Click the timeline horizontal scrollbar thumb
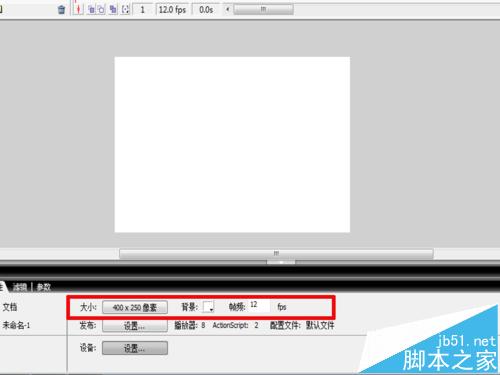Viewport: 500px width, 375px height. tap(263, 9)
